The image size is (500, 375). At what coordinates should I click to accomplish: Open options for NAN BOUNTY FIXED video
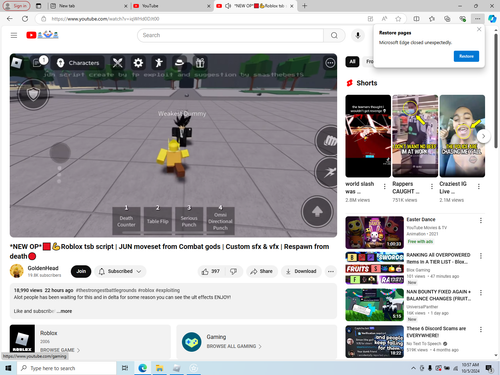point(481,293)
